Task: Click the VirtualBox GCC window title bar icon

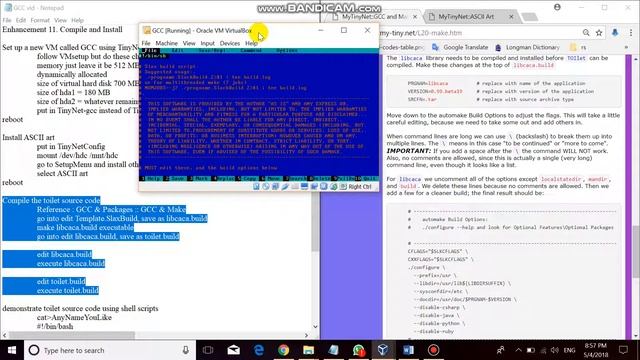Action: [147, 31]
